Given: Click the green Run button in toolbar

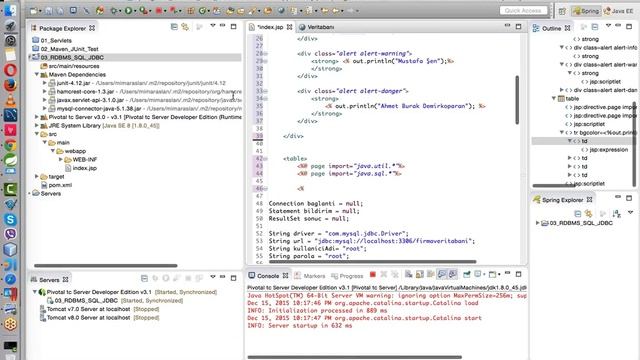Looking at the screenshot, I should [129, 11].
